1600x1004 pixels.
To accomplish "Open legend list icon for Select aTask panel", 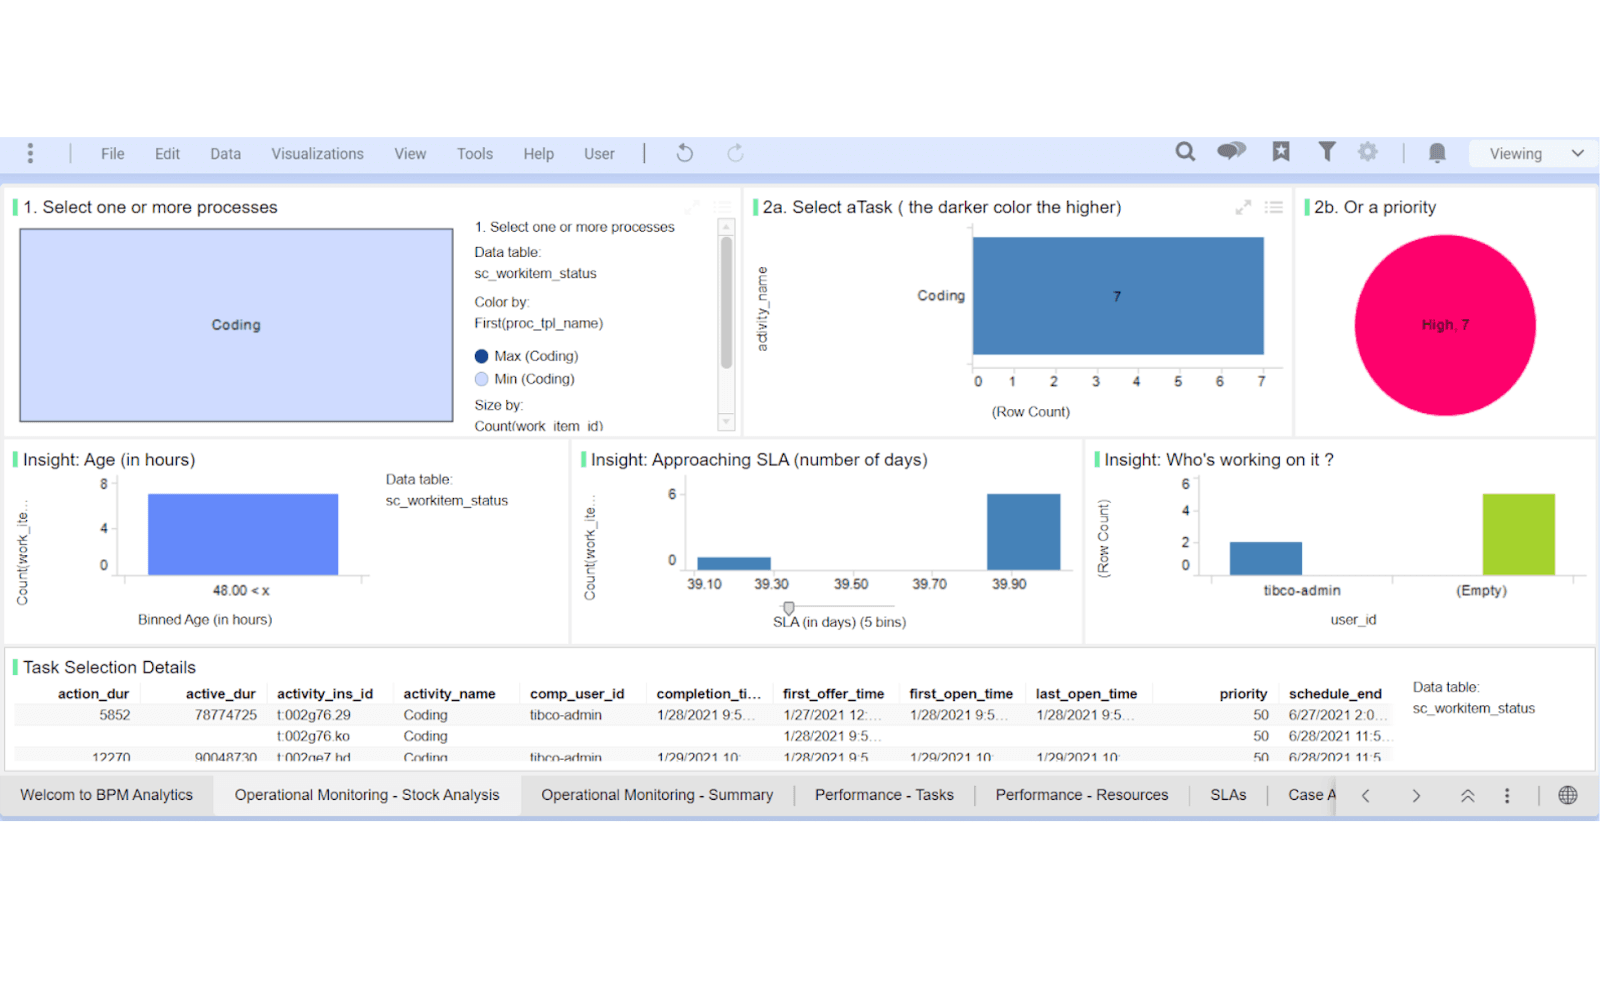I will click(1273, 207).
